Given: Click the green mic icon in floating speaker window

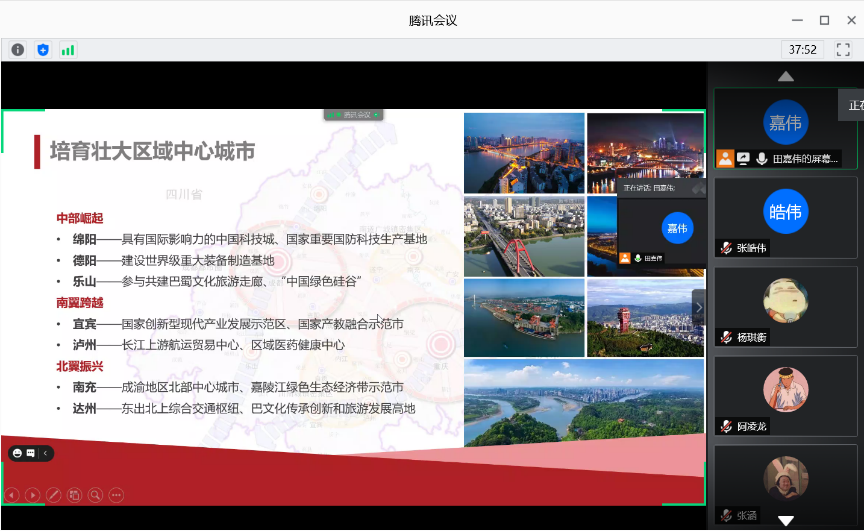Looking at the screenshot, I should pos(638,258).
